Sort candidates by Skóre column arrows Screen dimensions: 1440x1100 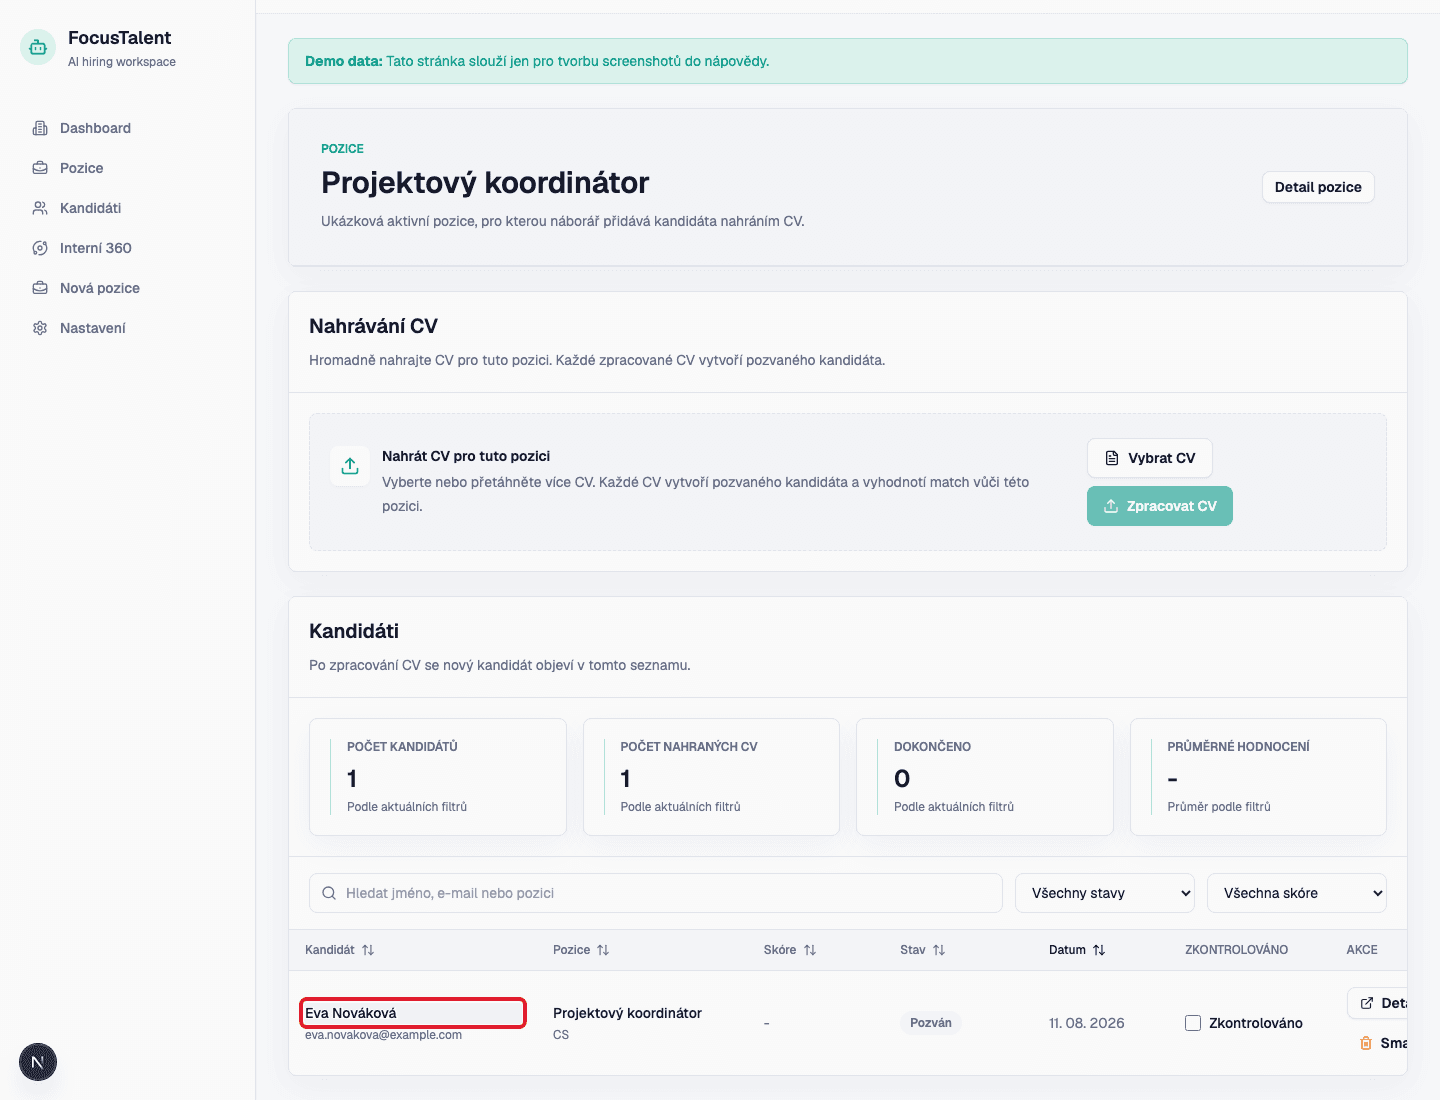tap(810, 950)
